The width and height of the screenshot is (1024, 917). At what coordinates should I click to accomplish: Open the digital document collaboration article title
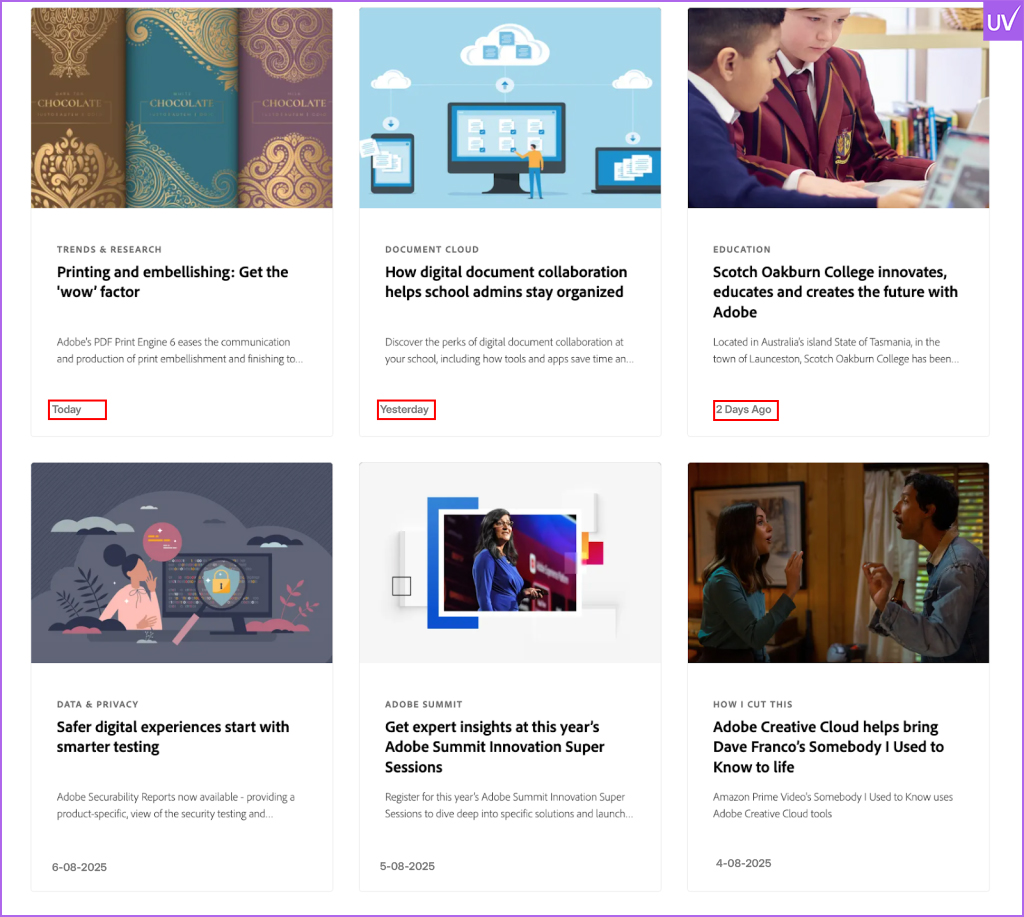click(x=505, y=282)
